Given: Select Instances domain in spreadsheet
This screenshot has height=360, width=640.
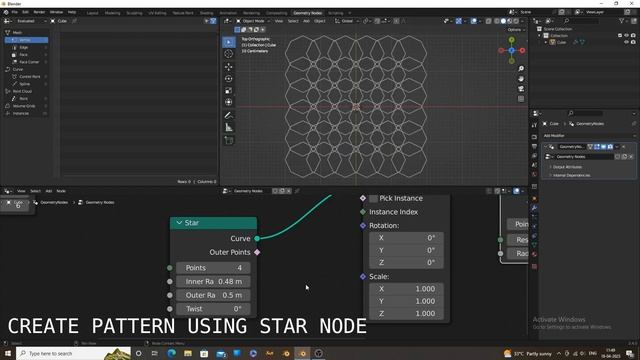Looking at the screenshot, I should point(27,113).
